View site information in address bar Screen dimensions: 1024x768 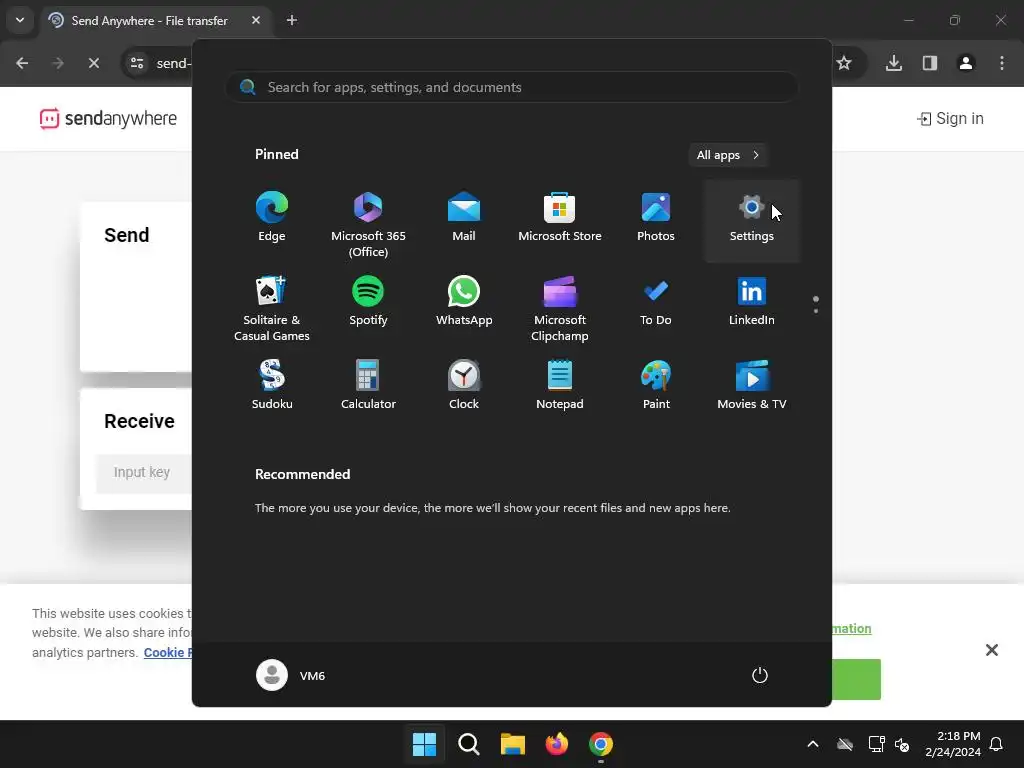(137, 63)
